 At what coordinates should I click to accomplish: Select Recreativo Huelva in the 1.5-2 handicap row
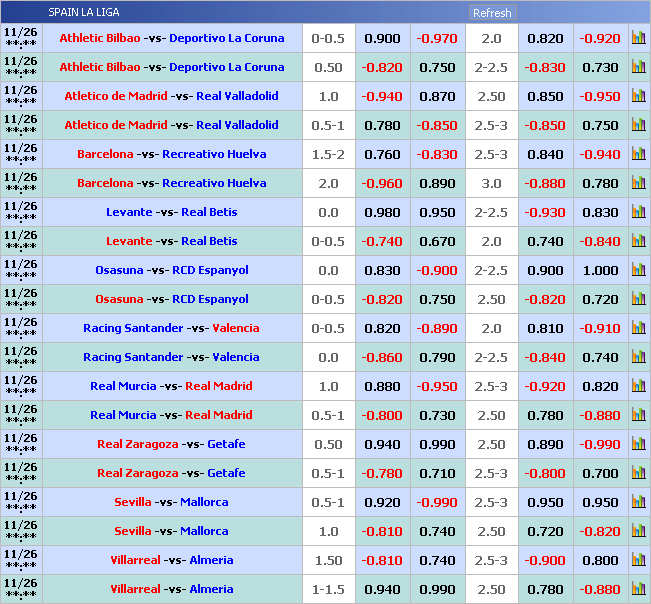(214, 154)
